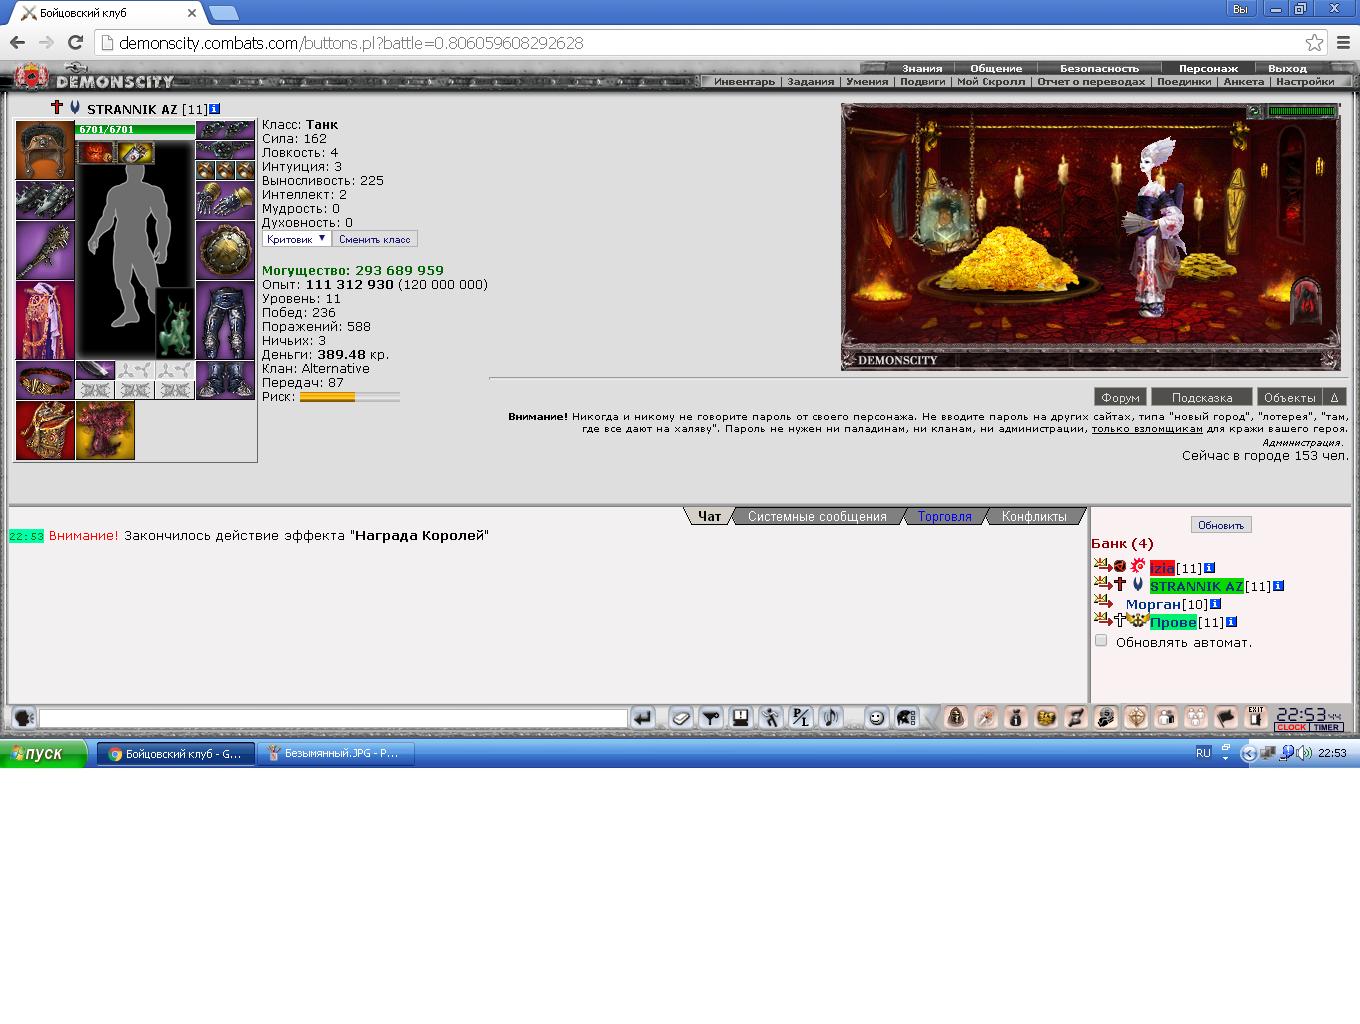Select the plate leggings slot
The width and height of the screenshot is (1360, 1024).
click(x=225, y=321)
